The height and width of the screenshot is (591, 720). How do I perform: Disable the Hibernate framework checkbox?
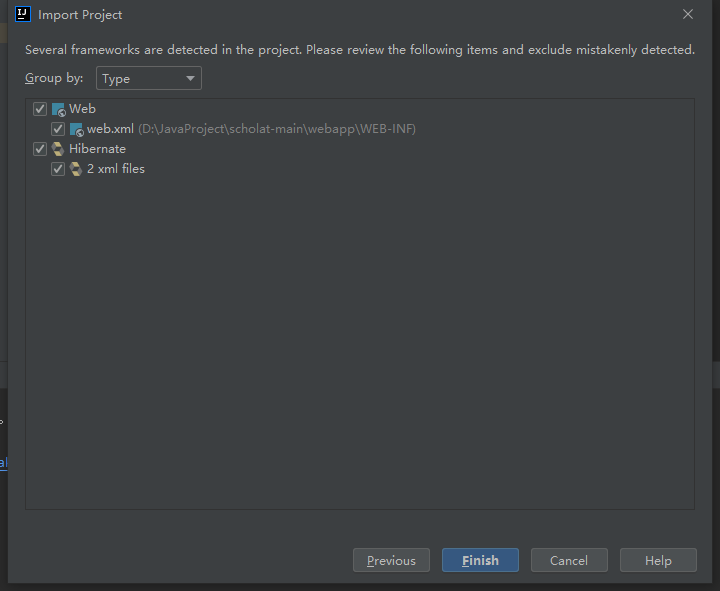coord(40,149)
